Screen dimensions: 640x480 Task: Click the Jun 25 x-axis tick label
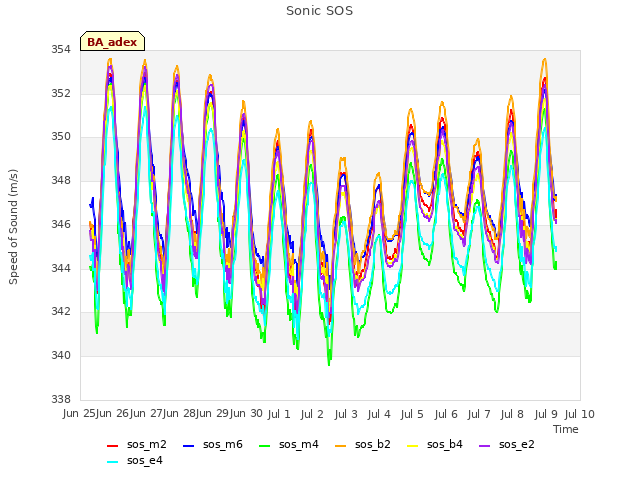click(x=79, y=414)
